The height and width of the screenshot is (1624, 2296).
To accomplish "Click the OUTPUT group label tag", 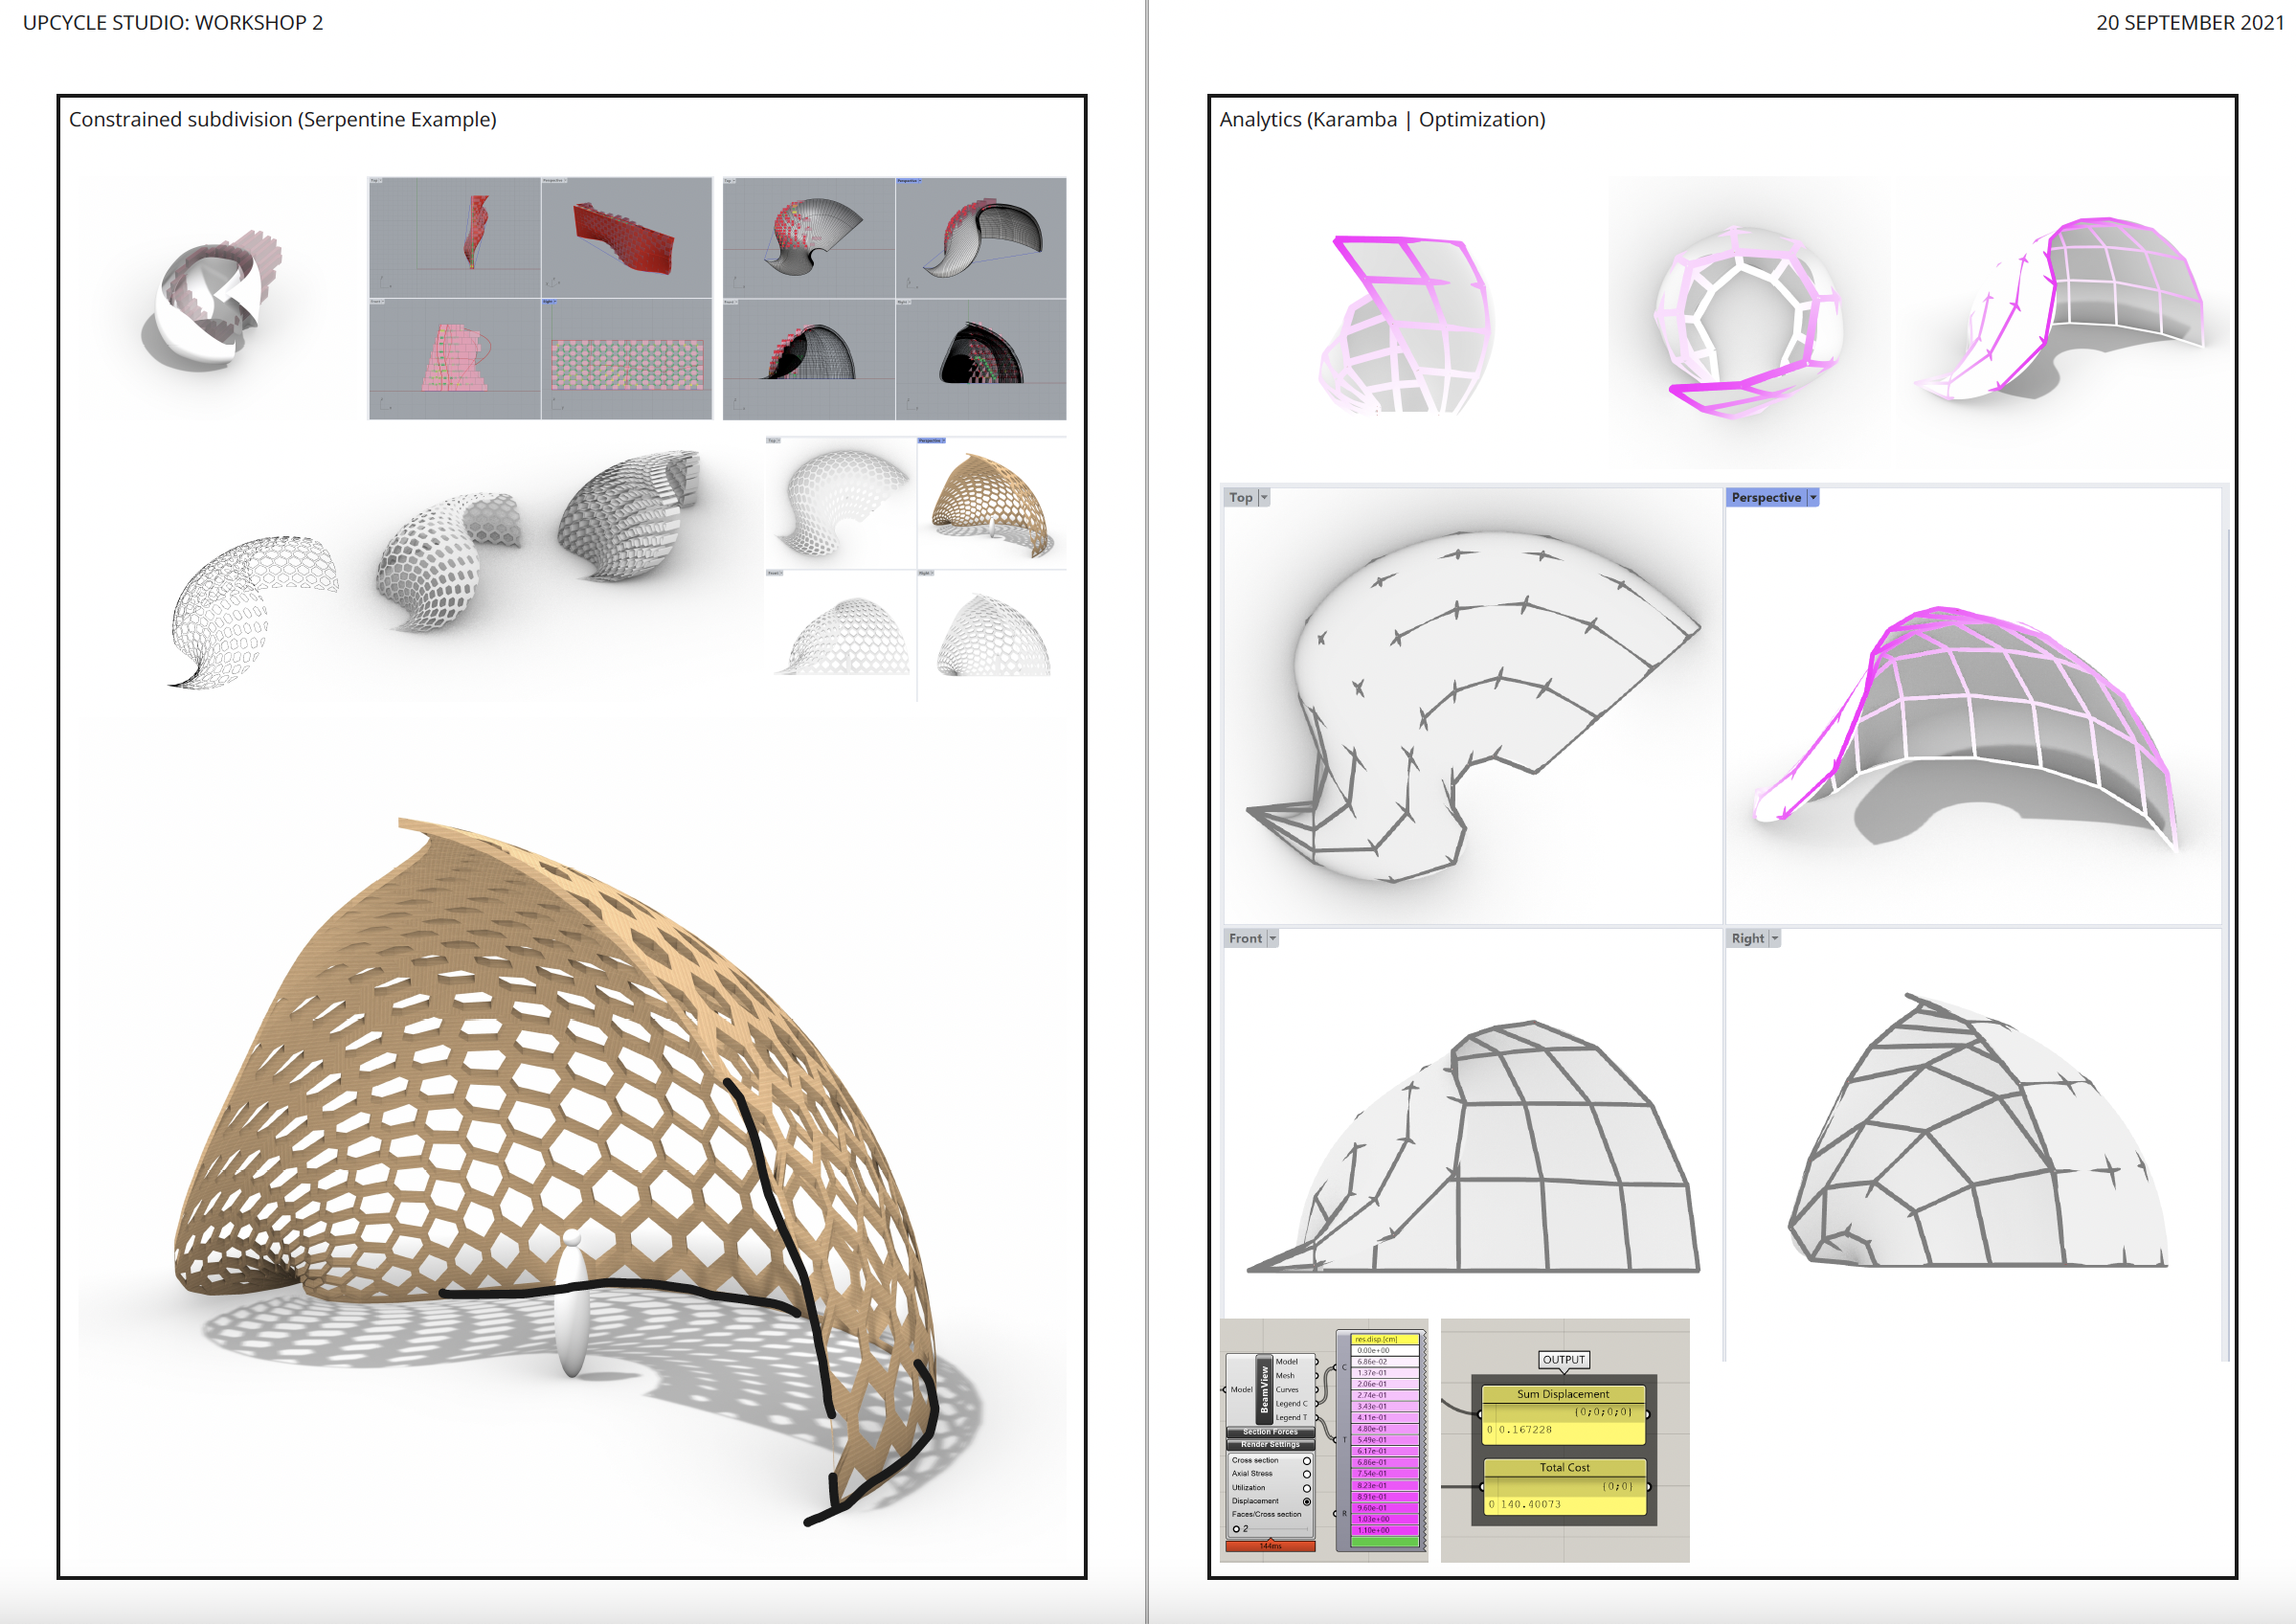I will tap(1564, 1360).
